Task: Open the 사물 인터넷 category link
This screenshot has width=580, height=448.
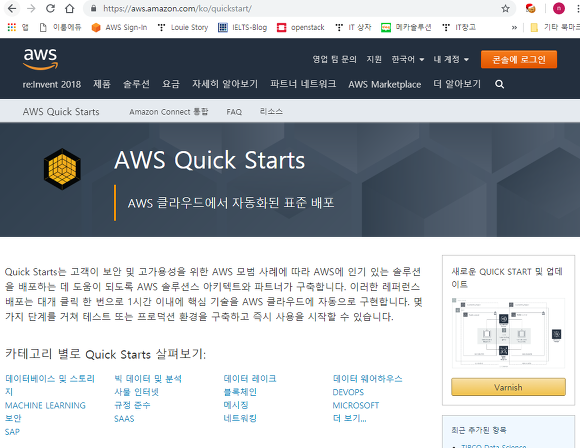Action: pos(136,392)
